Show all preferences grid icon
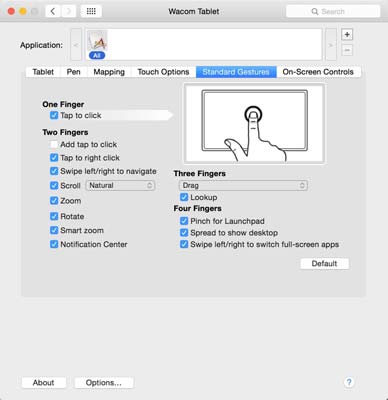This screenshot has height=400, width=388. (91, 11)
